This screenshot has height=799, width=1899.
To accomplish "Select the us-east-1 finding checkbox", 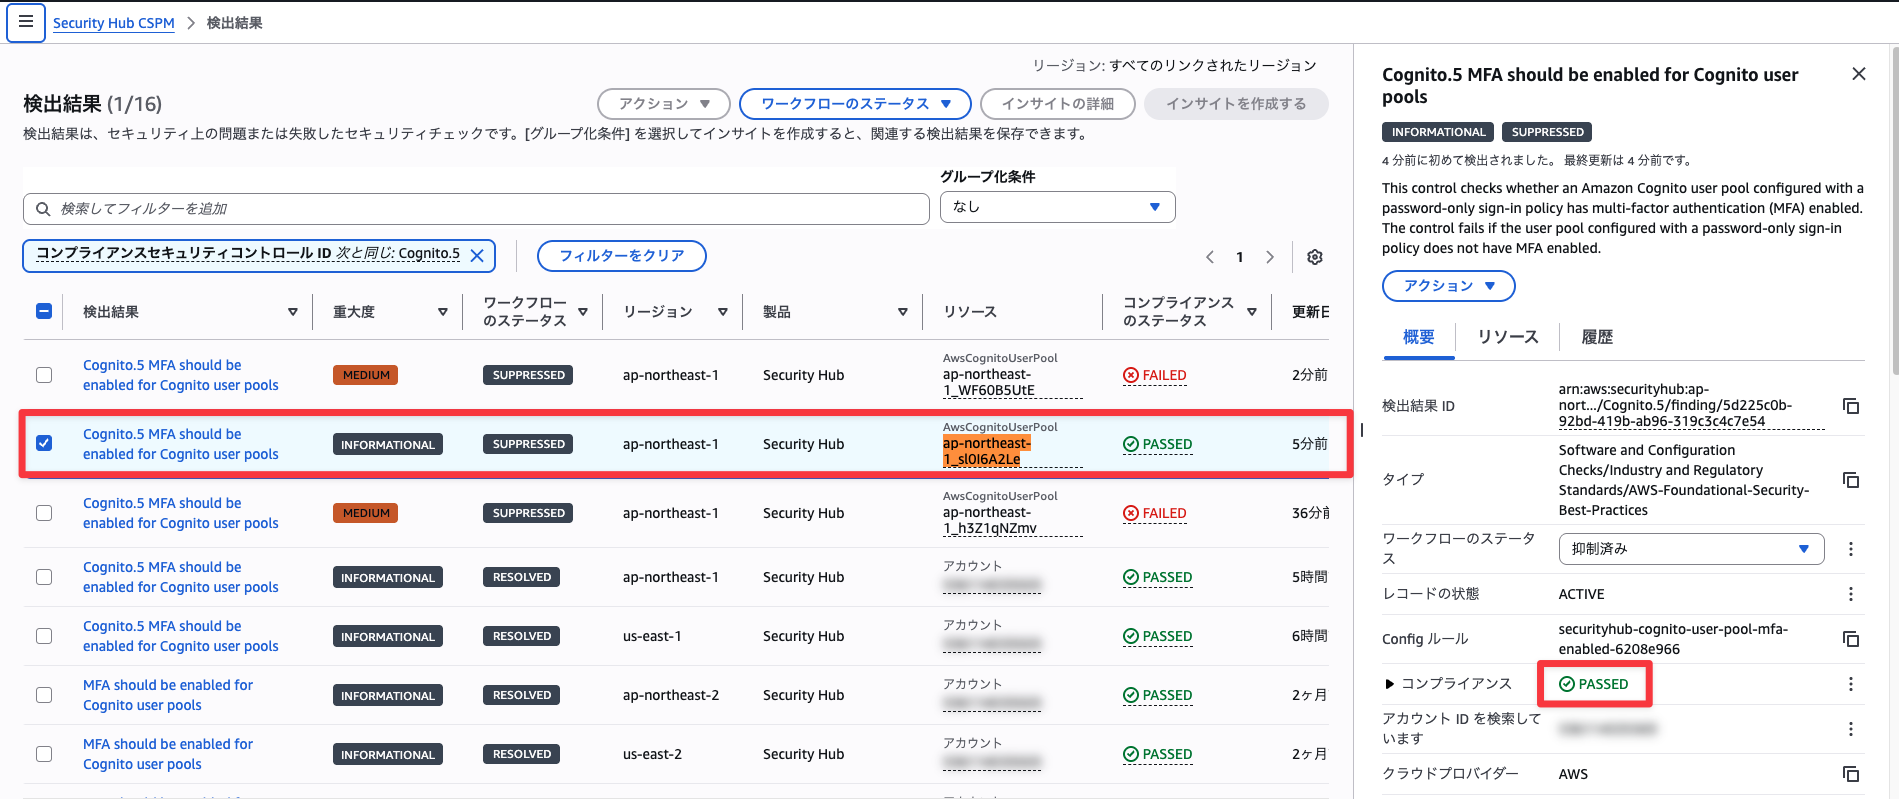I will [x=44, y=636].
